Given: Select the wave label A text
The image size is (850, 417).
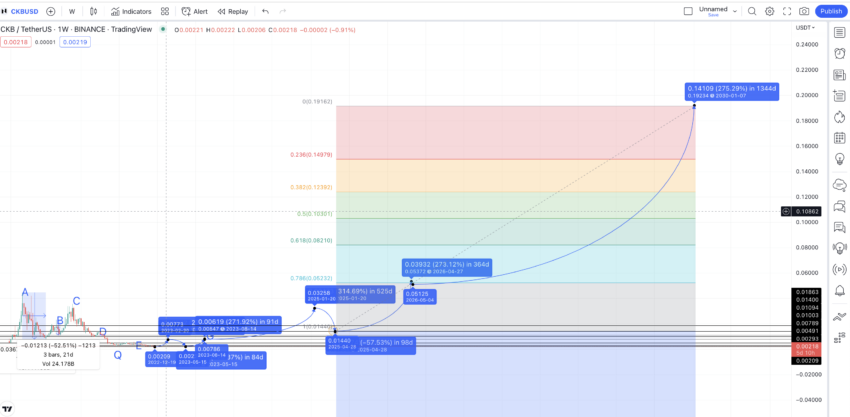Looking at the screenshot, I should [x=24, y=293].
